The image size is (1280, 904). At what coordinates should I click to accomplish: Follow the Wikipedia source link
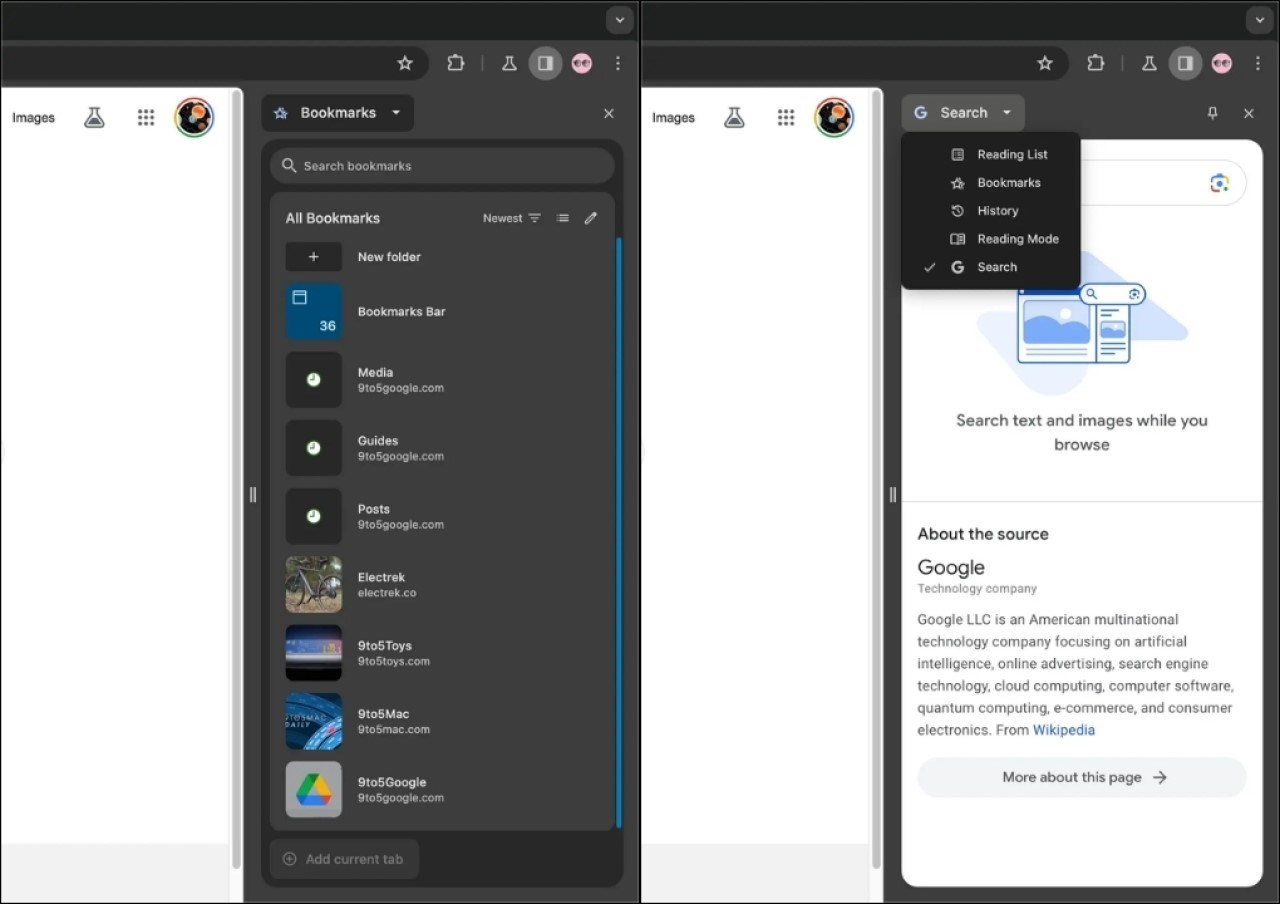point(1064,730)
